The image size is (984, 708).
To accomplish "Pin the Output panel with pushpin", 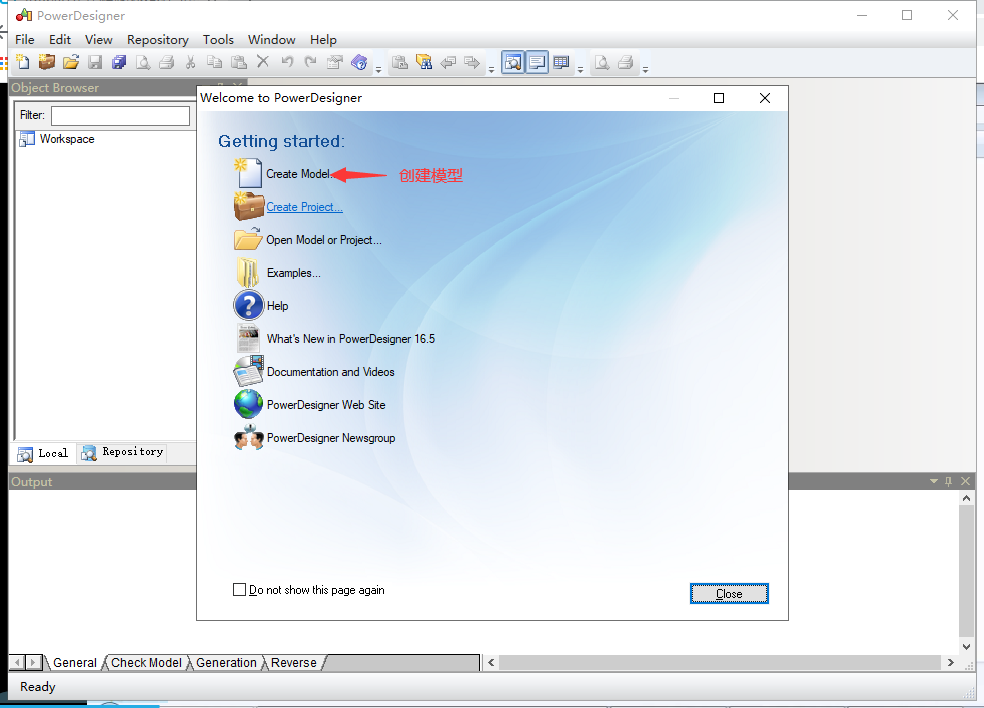I will click(949, 481).
